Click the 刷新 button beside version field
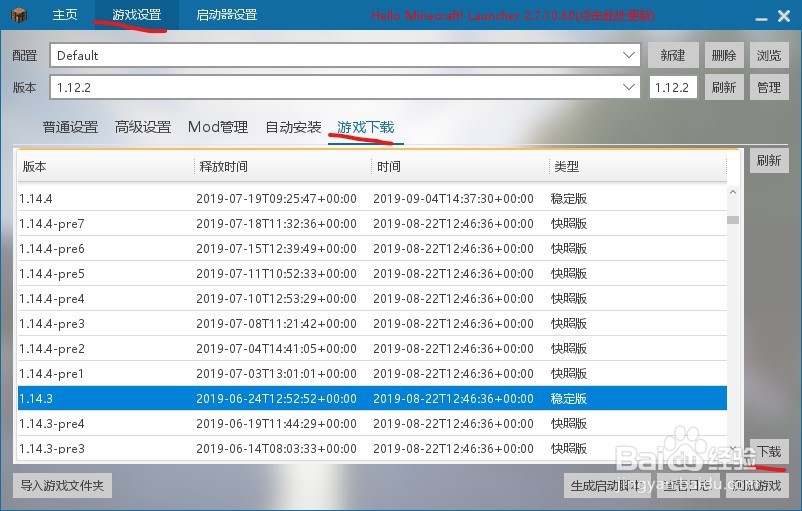The width and height of the screenshot is (802, 511). [723, 87]
